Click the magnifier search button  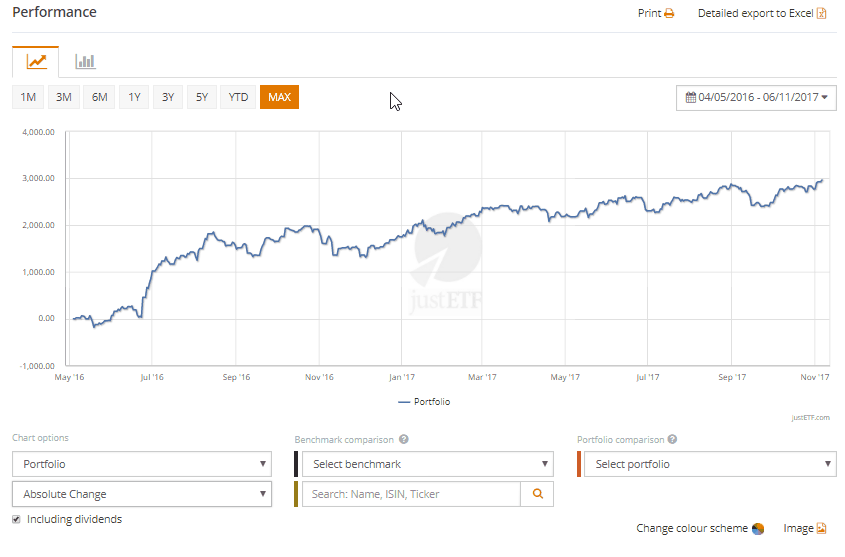click(537, 494)
